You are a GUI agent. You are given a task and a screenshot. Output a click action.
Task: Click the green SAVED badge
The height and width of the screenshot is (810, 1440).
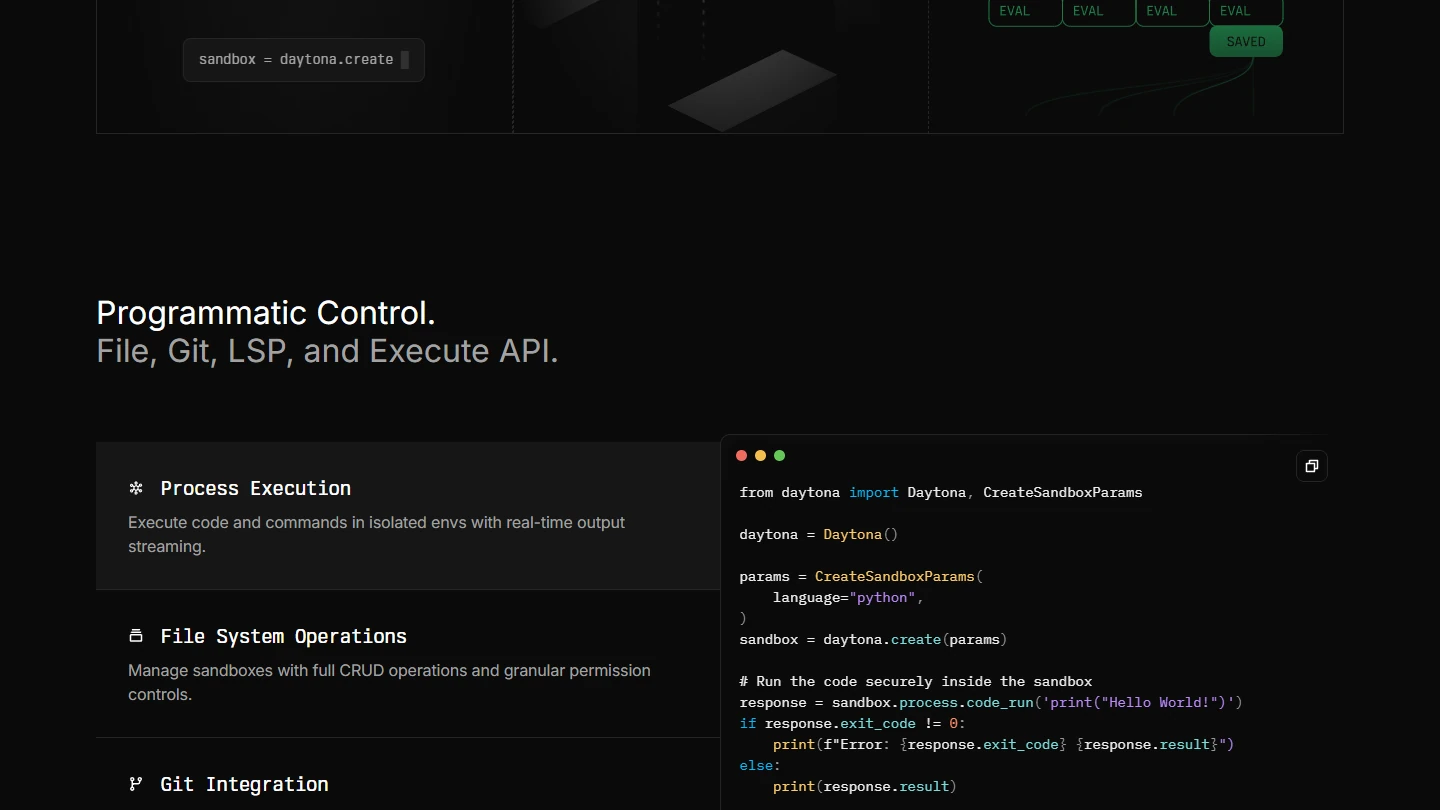(x=1245, y=42)
